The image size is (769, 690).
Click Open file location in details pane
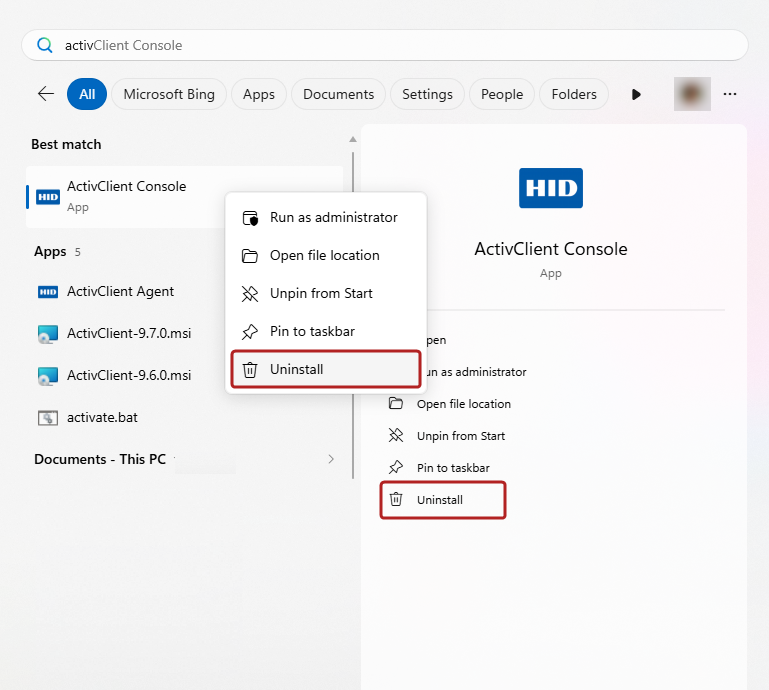pos(463,404)
